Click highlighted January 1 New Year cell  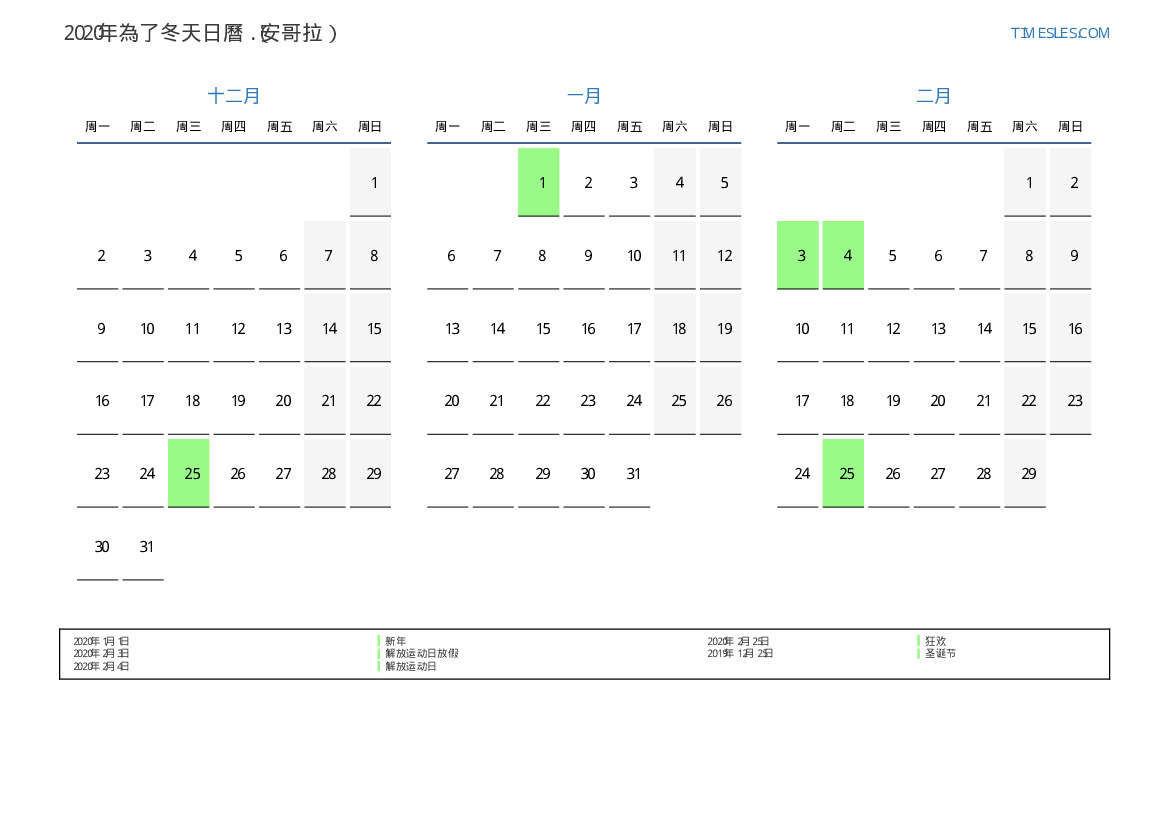pos(539,182)
